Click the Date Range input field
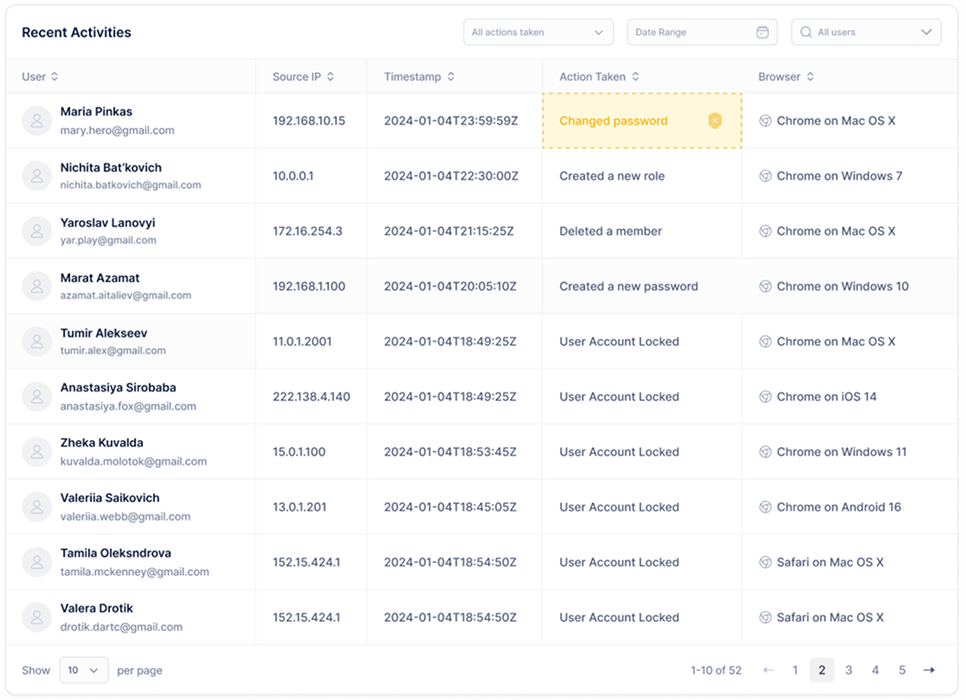Image resolution: width=966 pixels, height=700 pixels. pos(690,32)
